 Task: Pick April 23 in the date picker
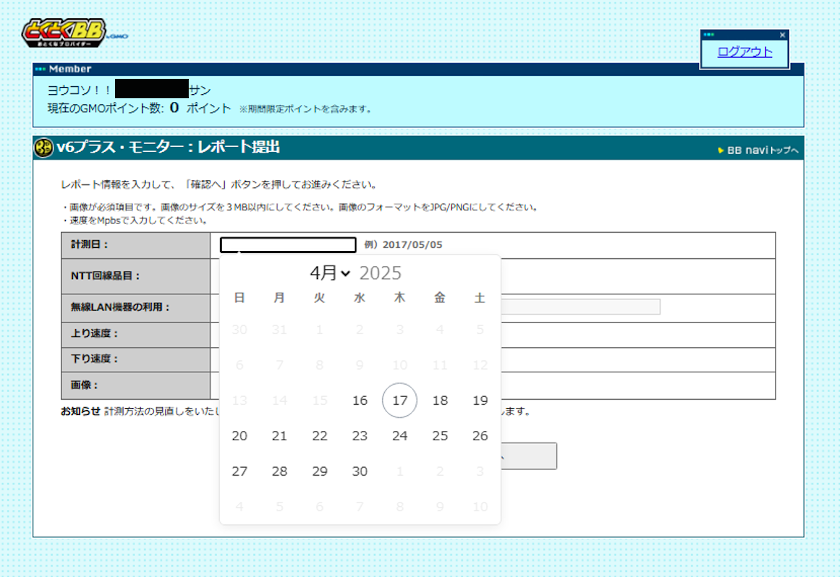(x=360, y=436)
